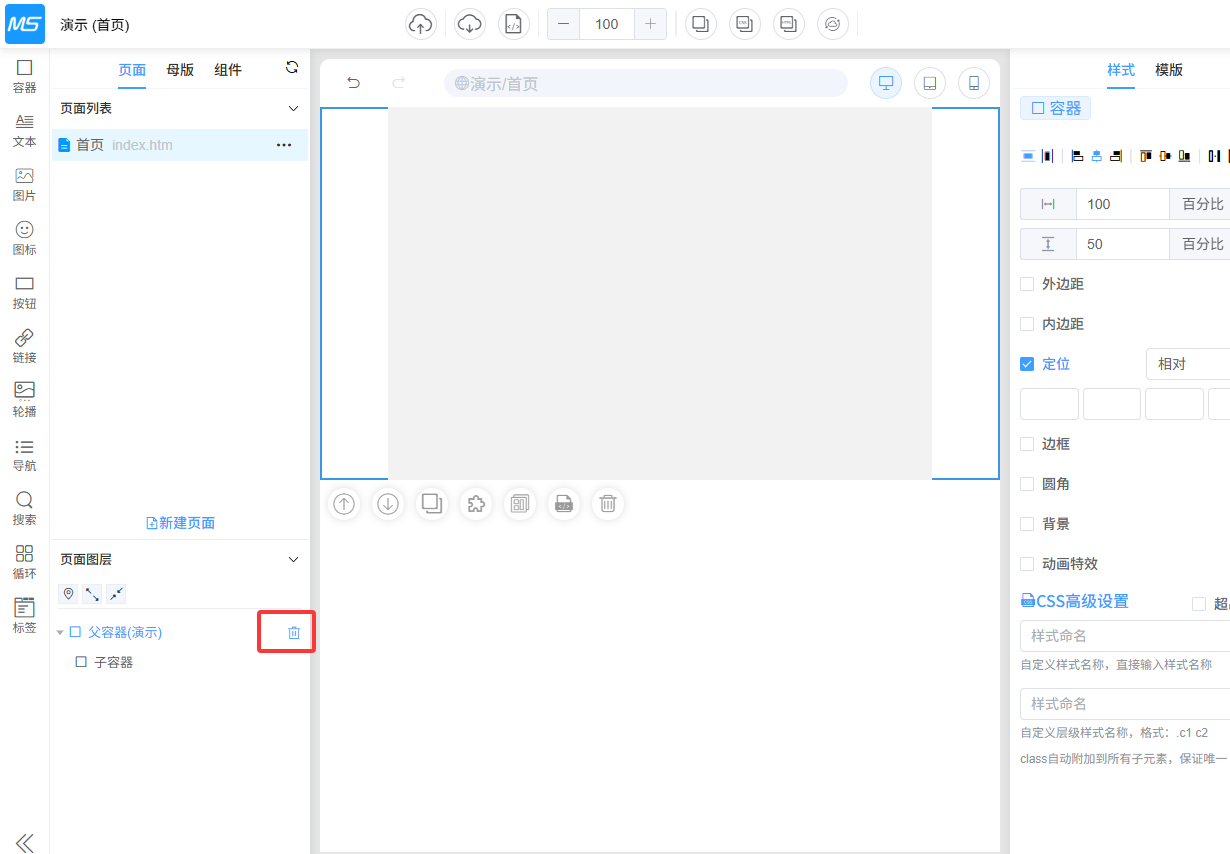The image size is (1230, 854).
Task: Select the 轮播 carousel component in sidebar
Action: (24, 398)
